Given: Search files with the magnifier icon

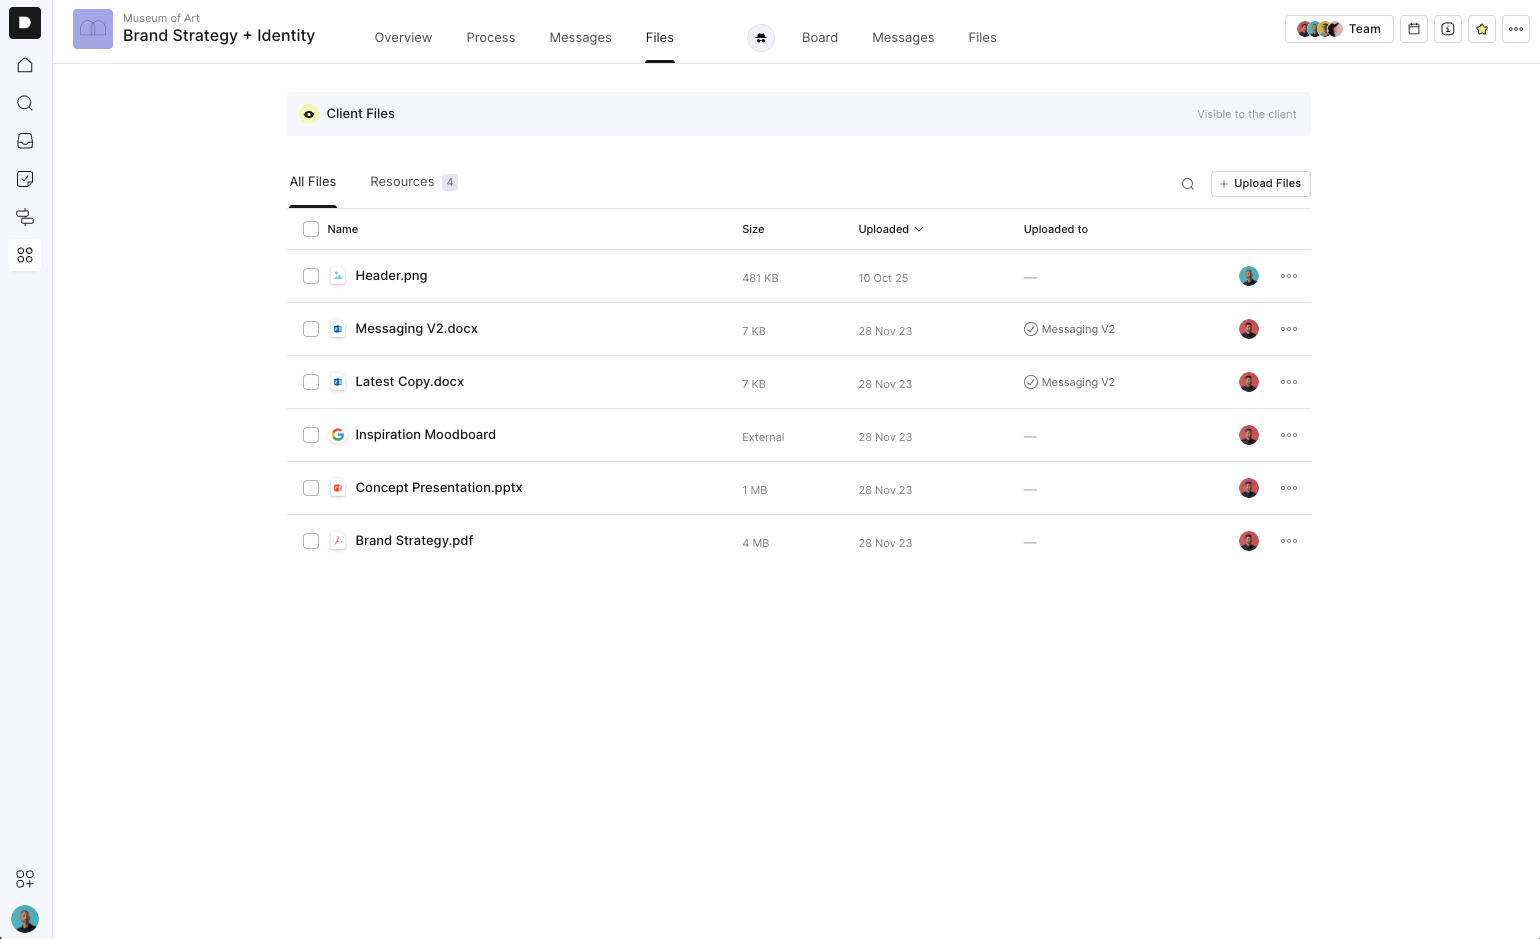Looking at the screenshot, I should (x=1188, y=184).
